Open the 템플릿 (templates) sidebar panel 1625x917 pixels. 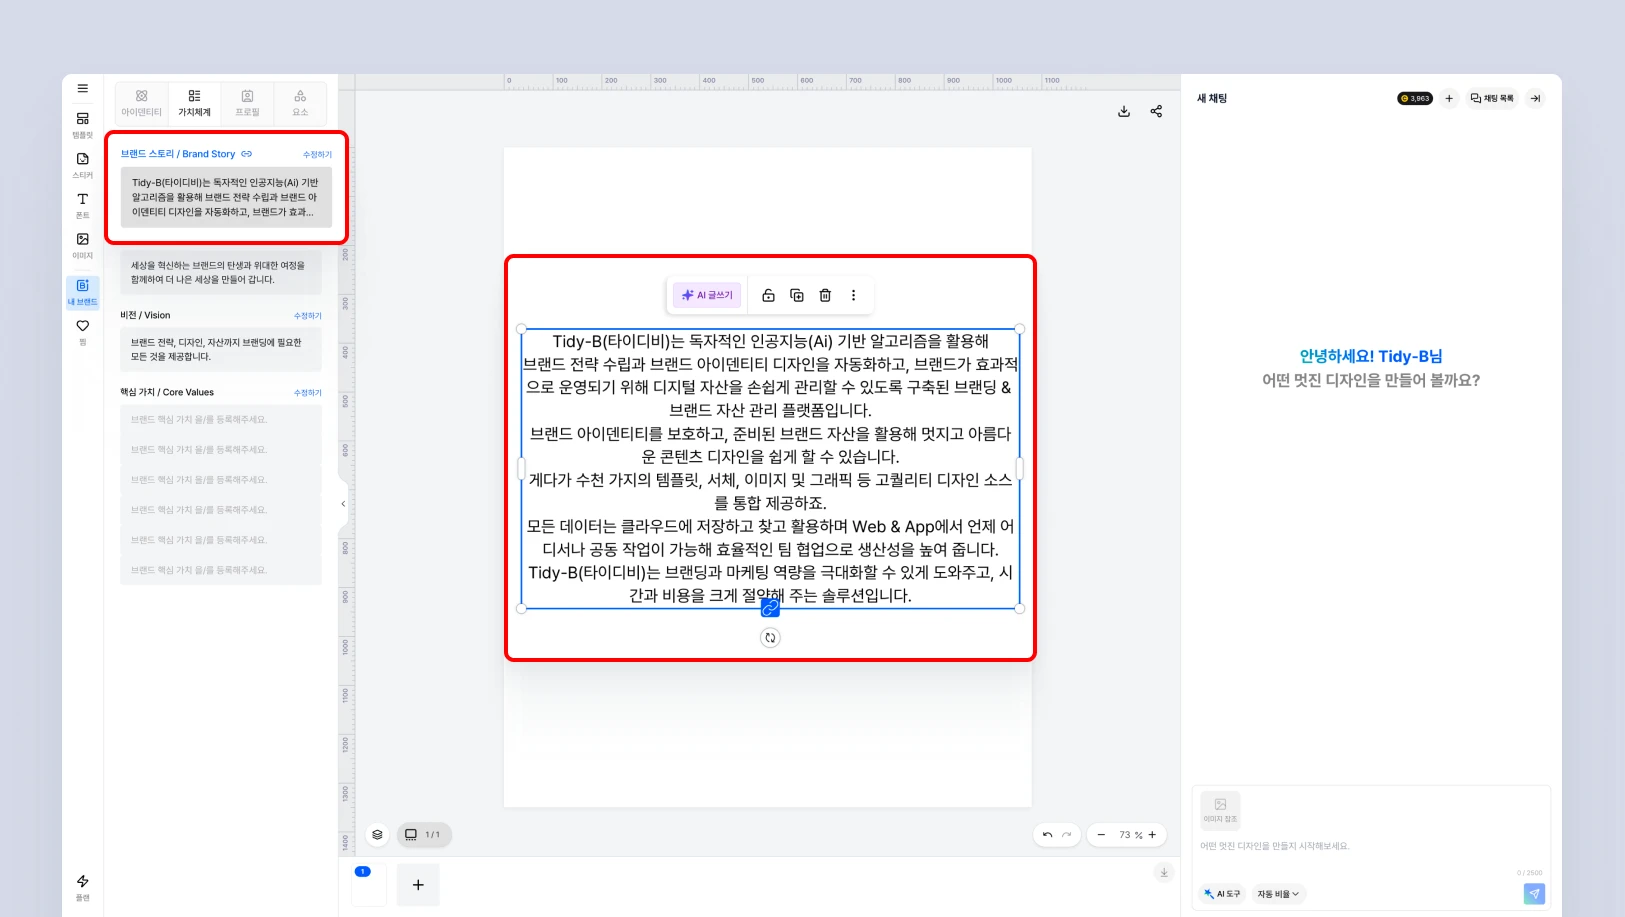[83, 124]
